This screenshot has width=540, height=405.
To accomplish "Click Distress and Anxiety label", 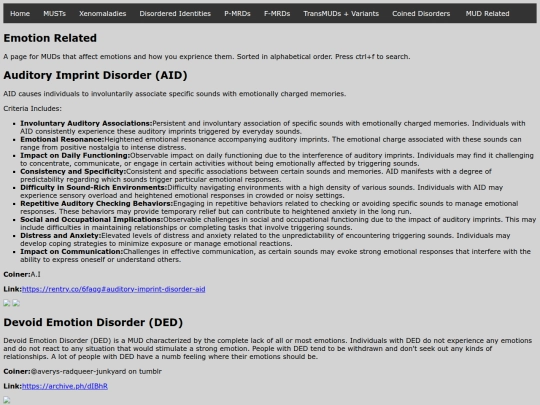I will pyautogui.click(x=61, y=236).
